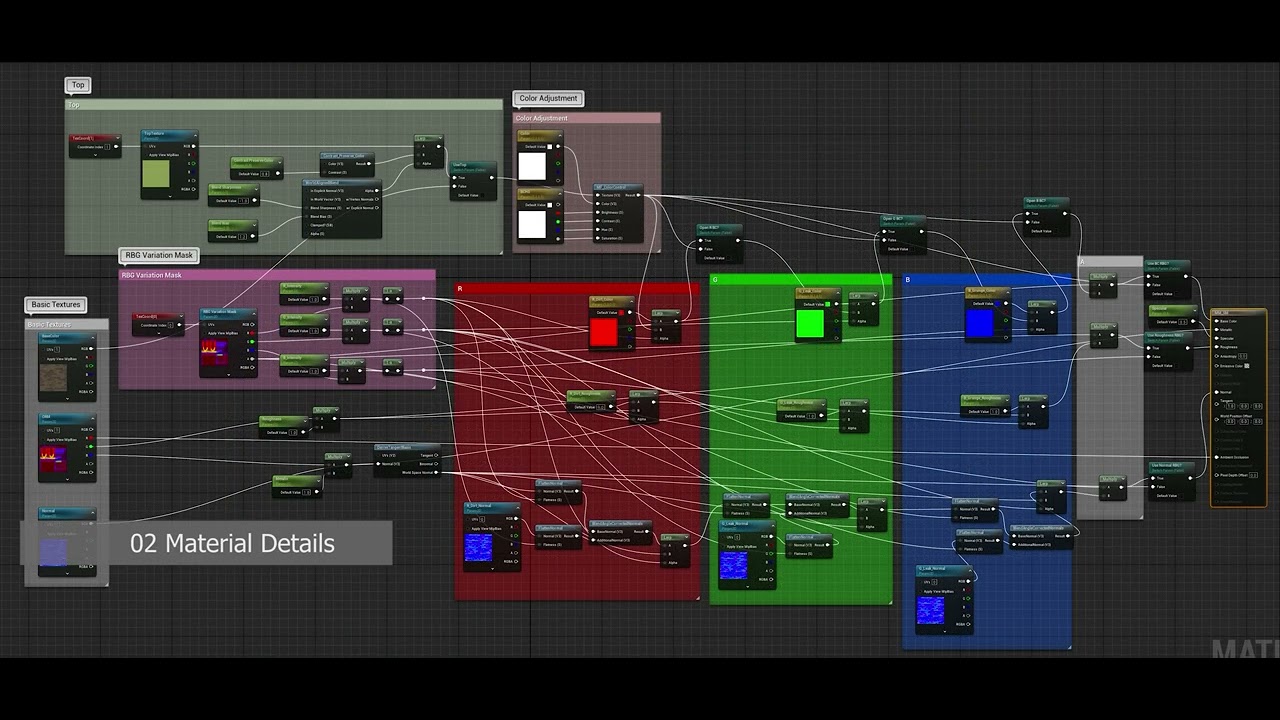Open the green G_Leak_Color swatch

[x=810, y=324]
